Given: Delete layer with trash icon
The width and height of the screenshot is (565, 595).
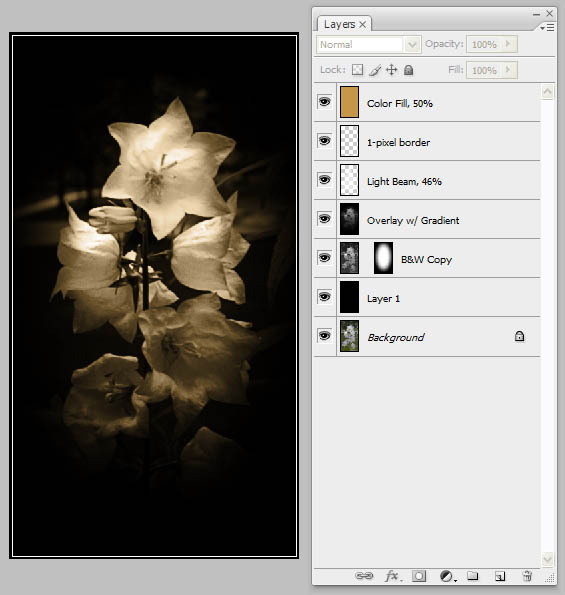Looking at the screenshot, I should 527,576.
